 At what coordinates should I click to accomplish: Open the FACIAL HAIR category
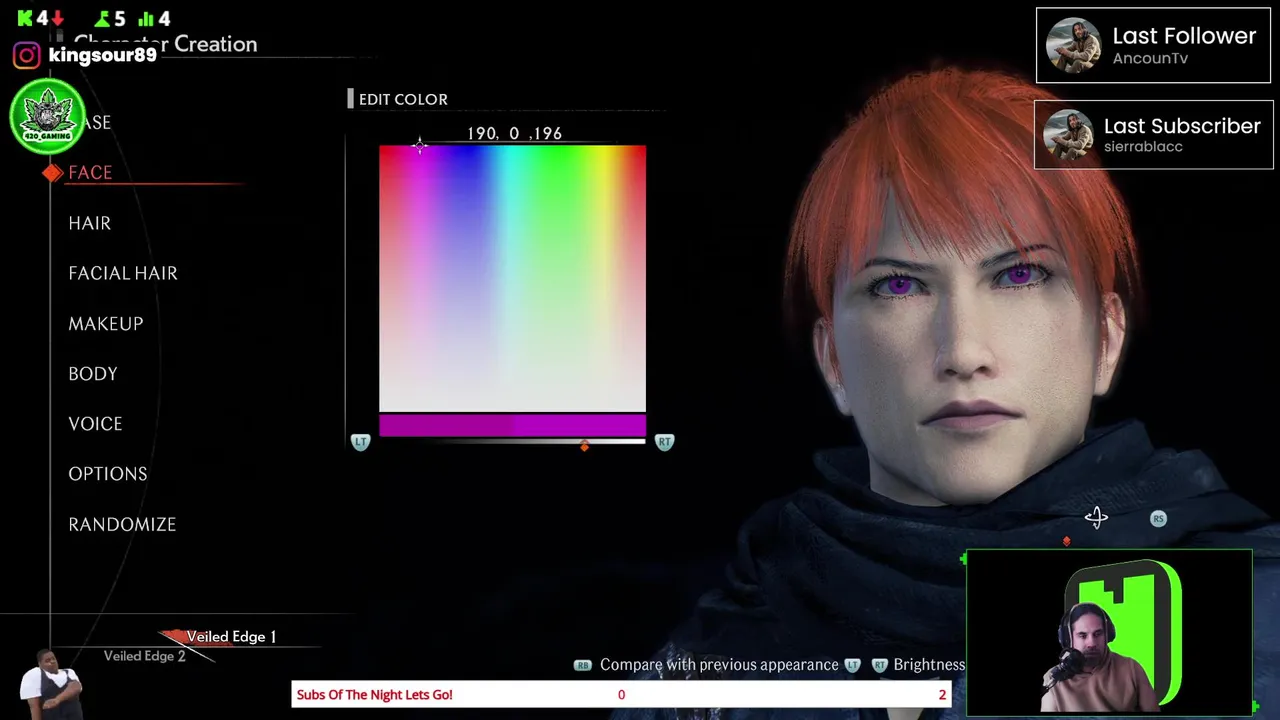pos(123,273)
